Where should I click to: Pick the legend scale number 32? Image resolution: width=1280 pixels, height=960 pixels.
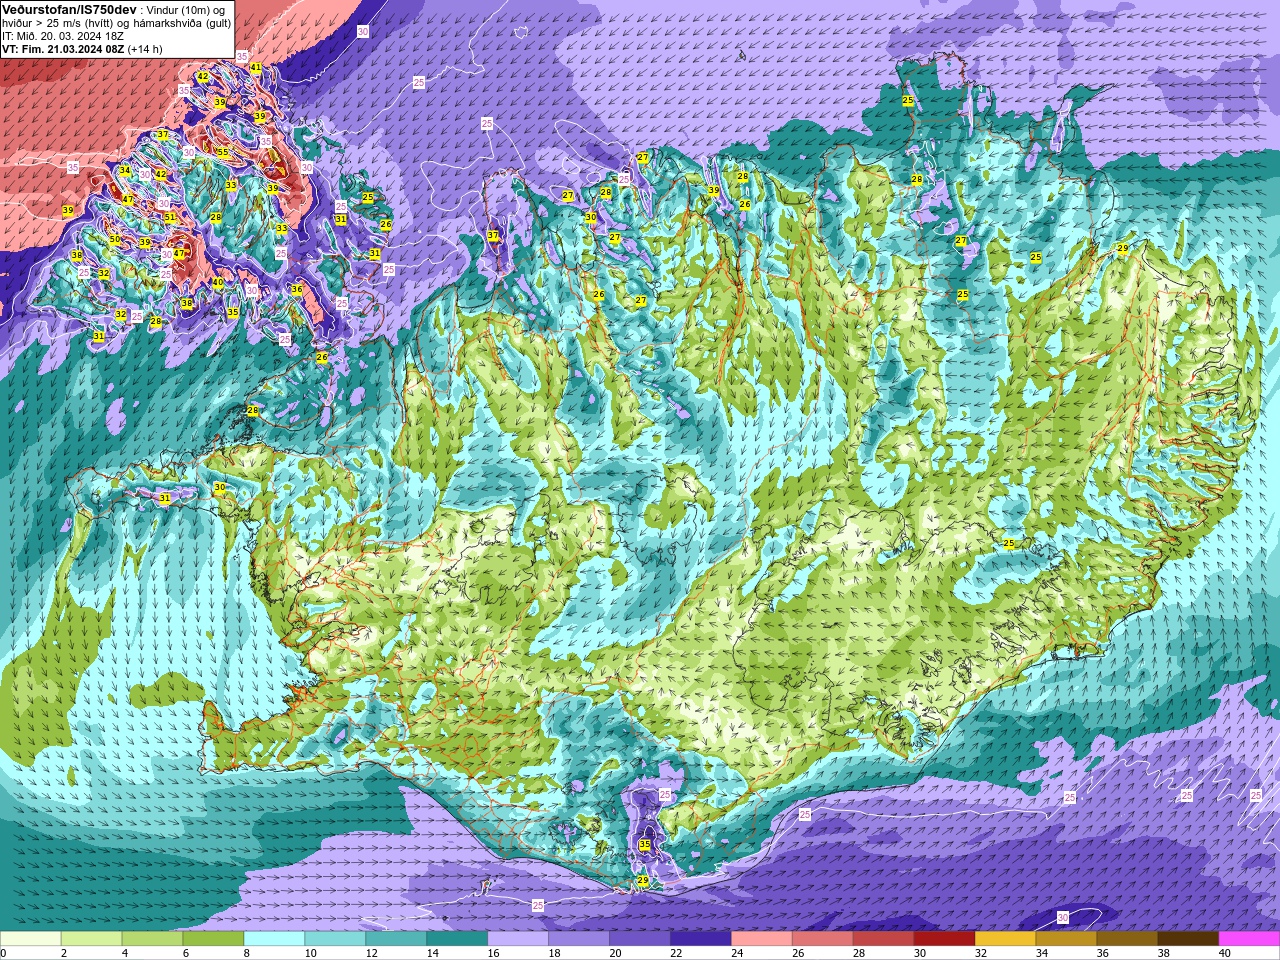(981, 954)
